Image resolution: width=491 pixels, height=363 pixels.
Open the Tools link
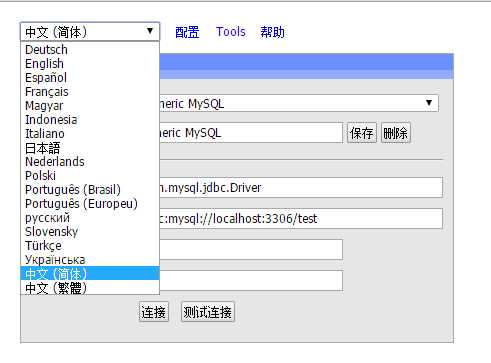tap(231, 32)
